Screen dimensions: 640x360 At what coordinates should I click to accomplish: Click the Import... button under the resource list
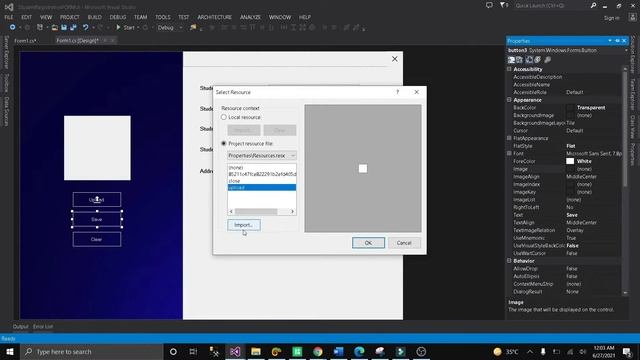click(x=244, y=225)
